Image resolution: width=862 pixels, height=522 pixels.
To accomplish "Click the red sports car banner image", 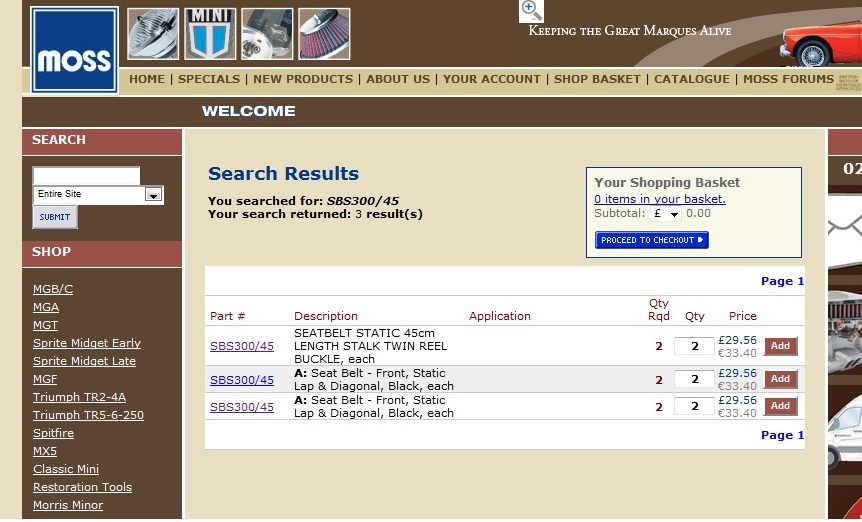I will [821, 42].
